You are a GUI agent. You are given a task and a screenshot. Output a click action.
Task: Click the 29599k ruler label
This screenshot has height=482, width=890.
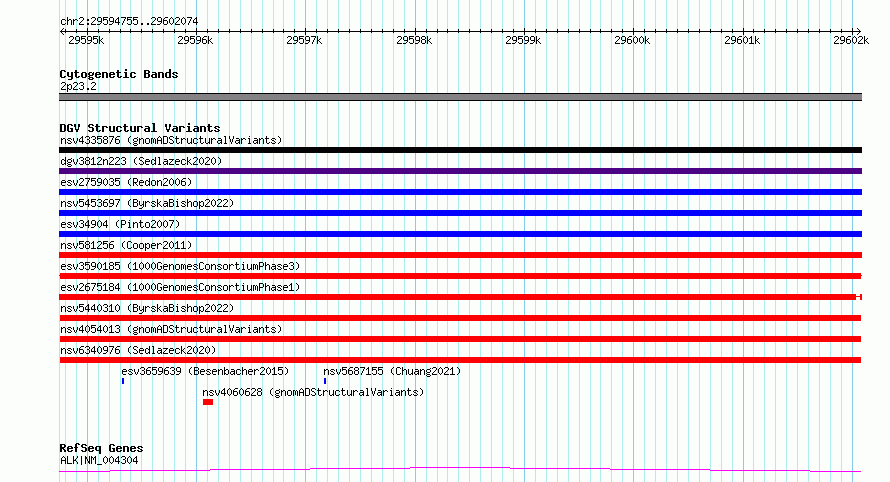[x=523, y=40]
